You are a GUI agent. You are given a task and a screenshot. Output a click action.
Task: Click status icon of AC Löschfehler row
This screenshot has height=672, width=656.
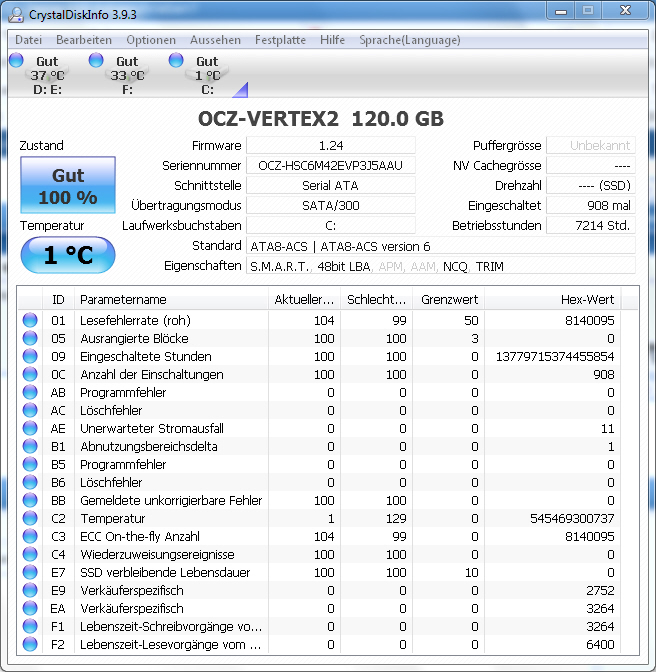coord(30,410)
